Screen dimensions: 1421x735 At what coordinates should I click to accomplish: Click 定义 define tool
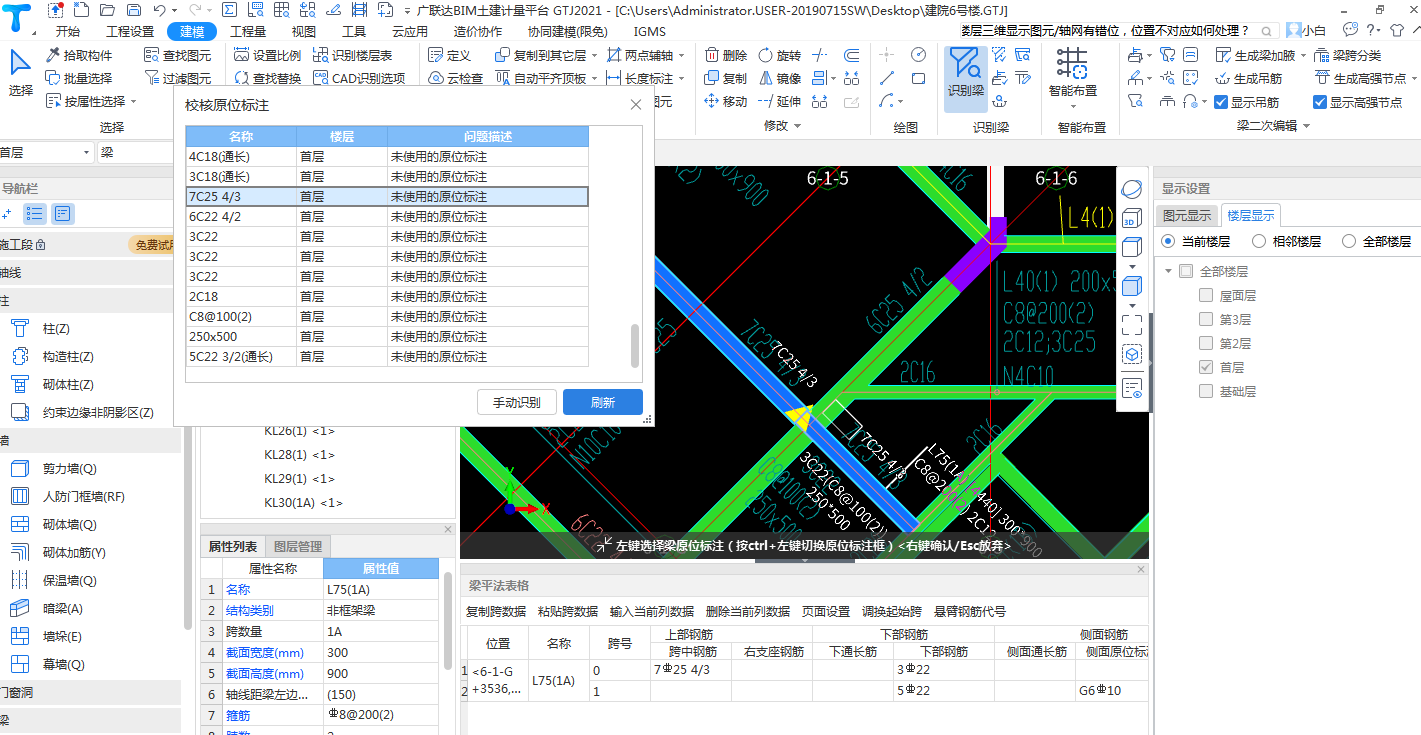(x=449, y=55)
